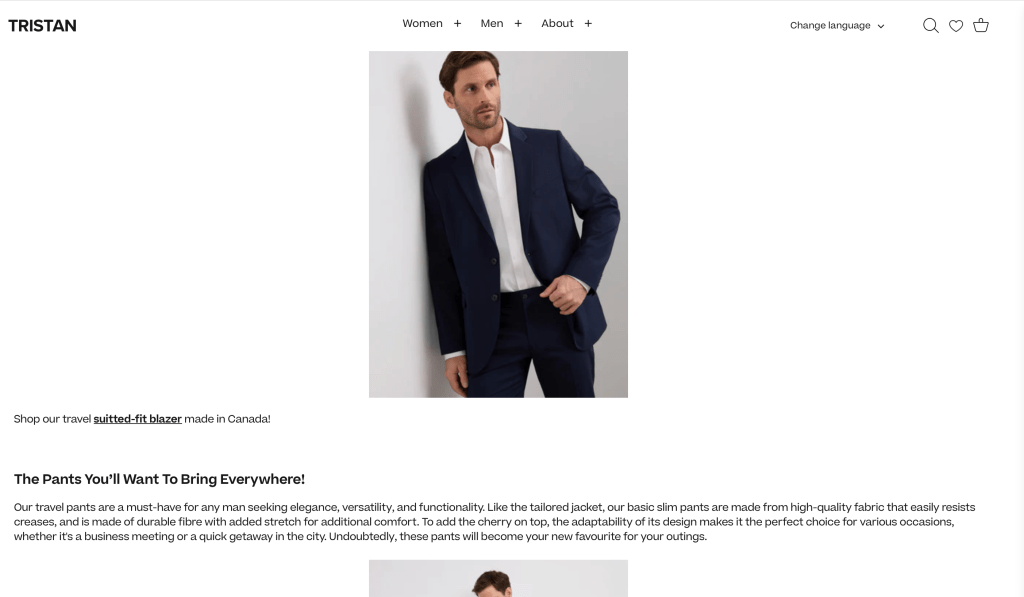Open the Change language selector text

click(830, 25)
